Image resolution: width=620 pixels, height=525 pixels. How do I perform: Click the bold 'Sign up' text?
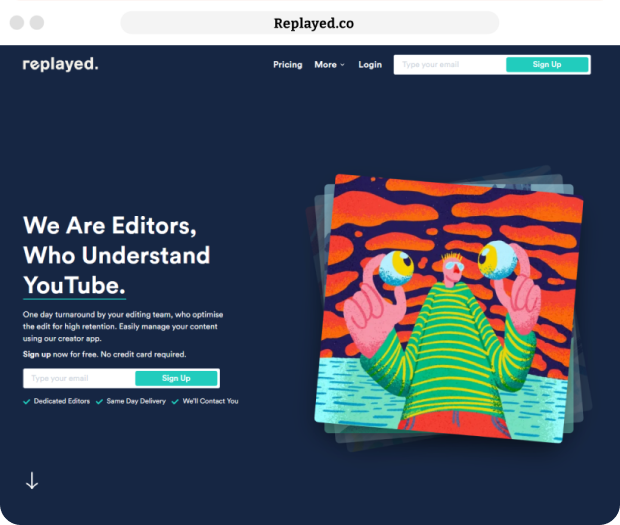click(x=37, y=355)
